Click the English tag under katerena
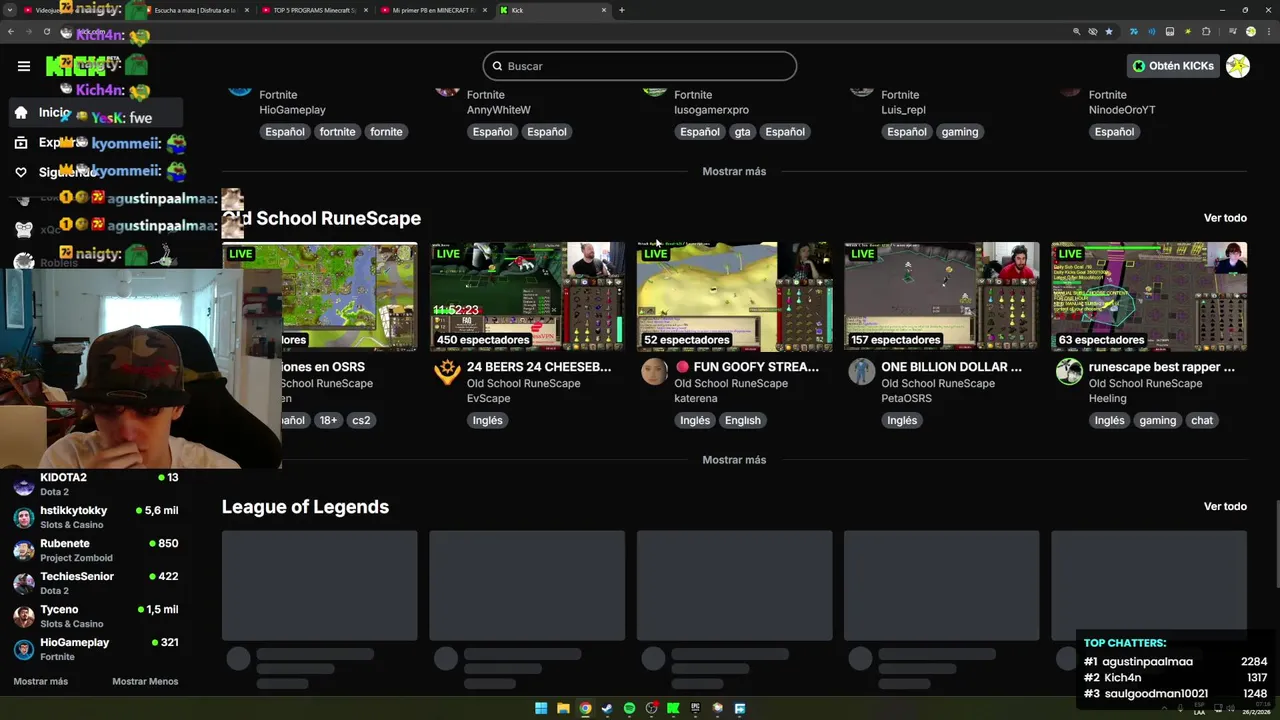 click(742, 420)
